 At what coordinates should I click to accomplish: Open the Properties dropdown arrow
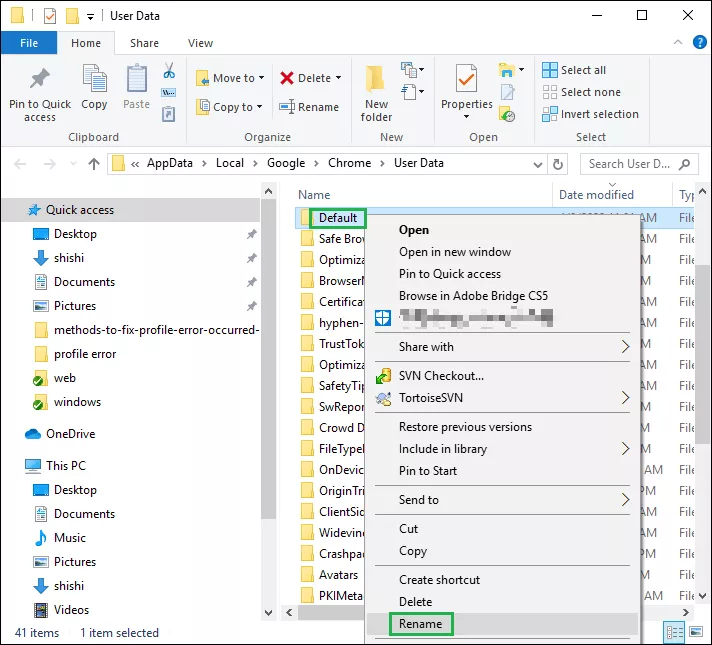tap(466, 117)
